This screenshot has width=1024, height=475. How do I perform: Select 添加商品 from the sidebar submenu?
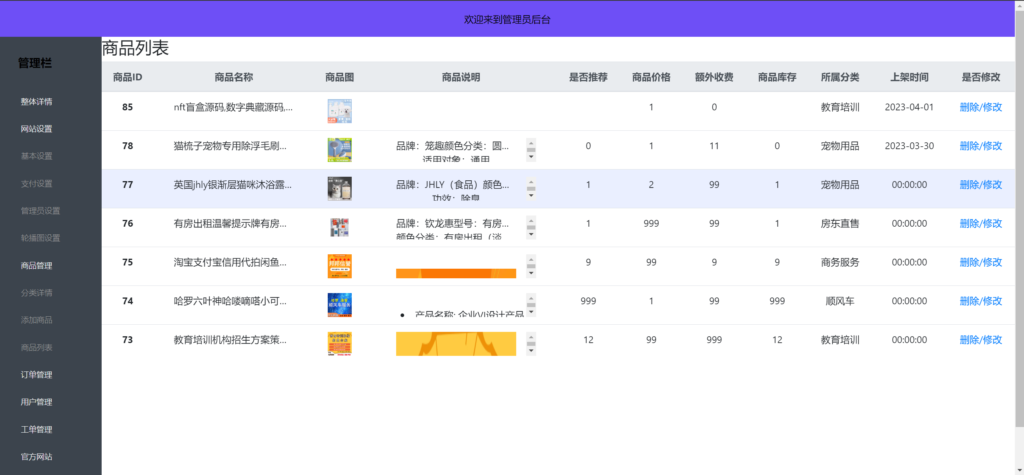coord(36,320)
